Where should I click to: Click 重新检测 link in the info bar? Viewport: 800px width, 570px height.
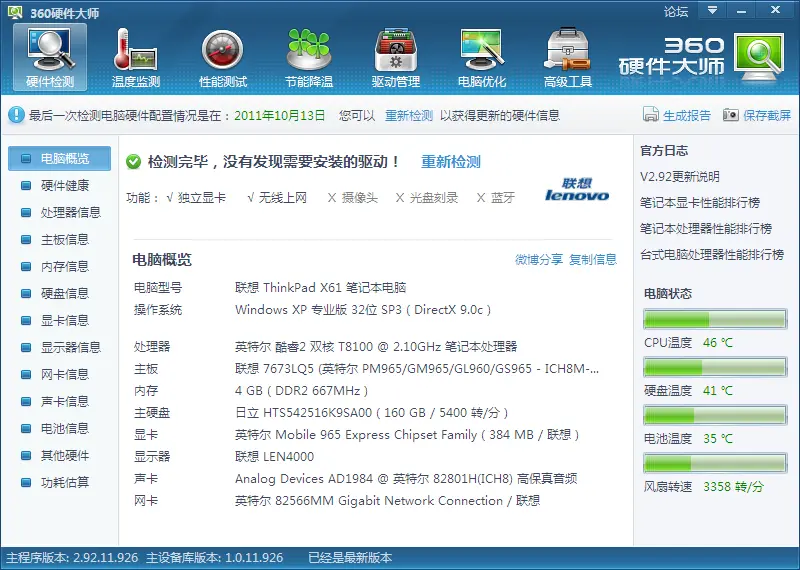[x=409, y=115]
